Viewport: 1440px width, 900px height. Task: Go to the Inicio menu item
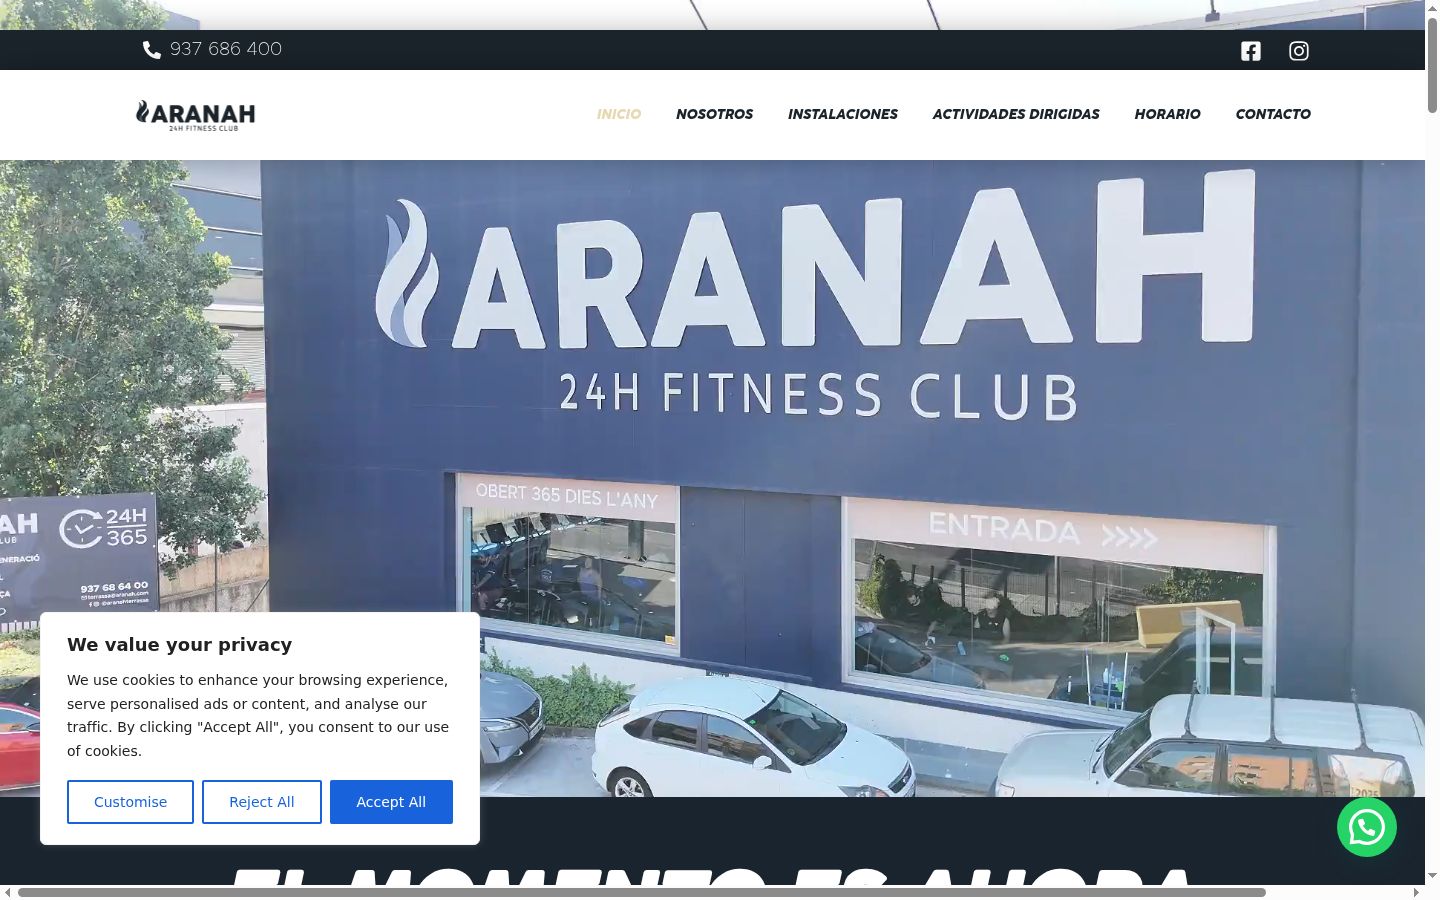[x=619, y=114]
